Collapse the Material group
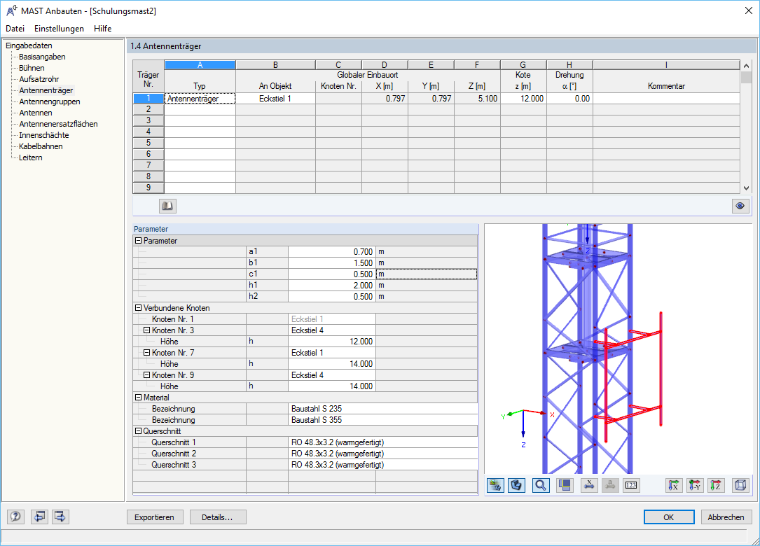 click(138, 397)
